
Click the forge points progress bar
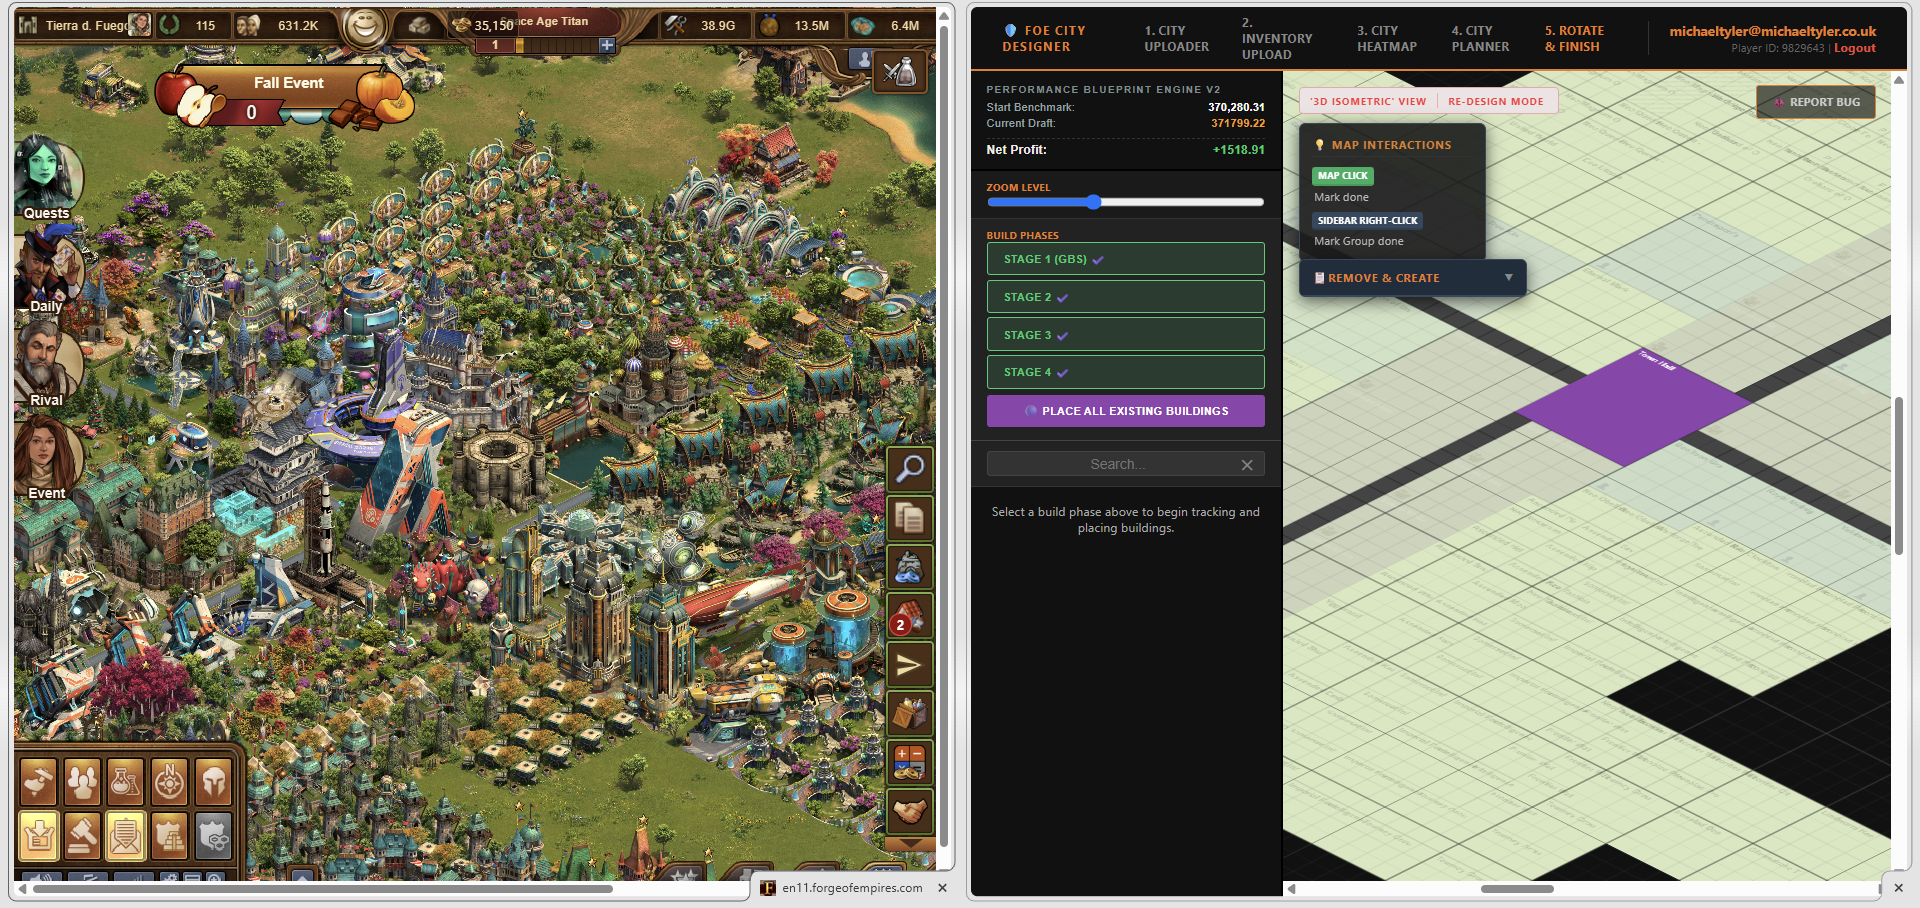click(x=544, y=45)
